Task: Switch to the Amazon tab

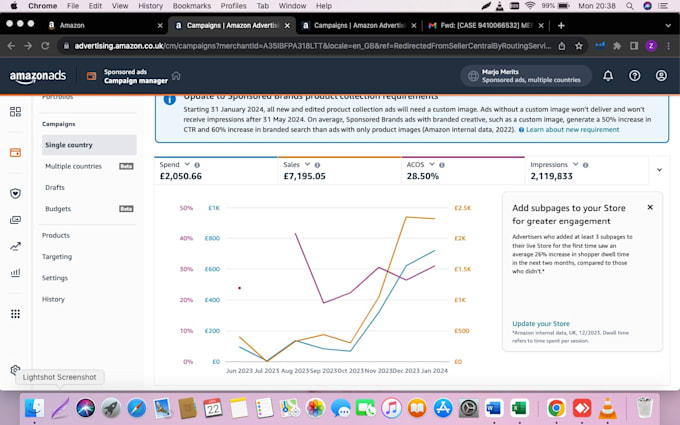Action: click(x=104, y=26)
